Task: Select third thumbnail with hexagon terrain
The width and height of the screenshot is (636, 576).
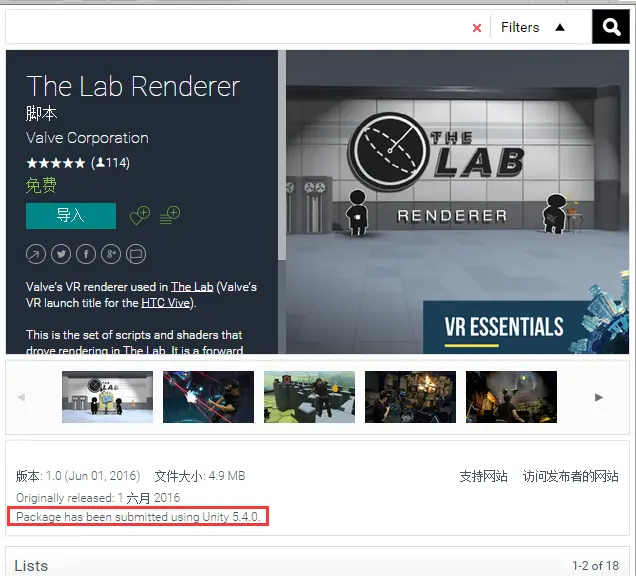Action: click(x=309, y=397)
